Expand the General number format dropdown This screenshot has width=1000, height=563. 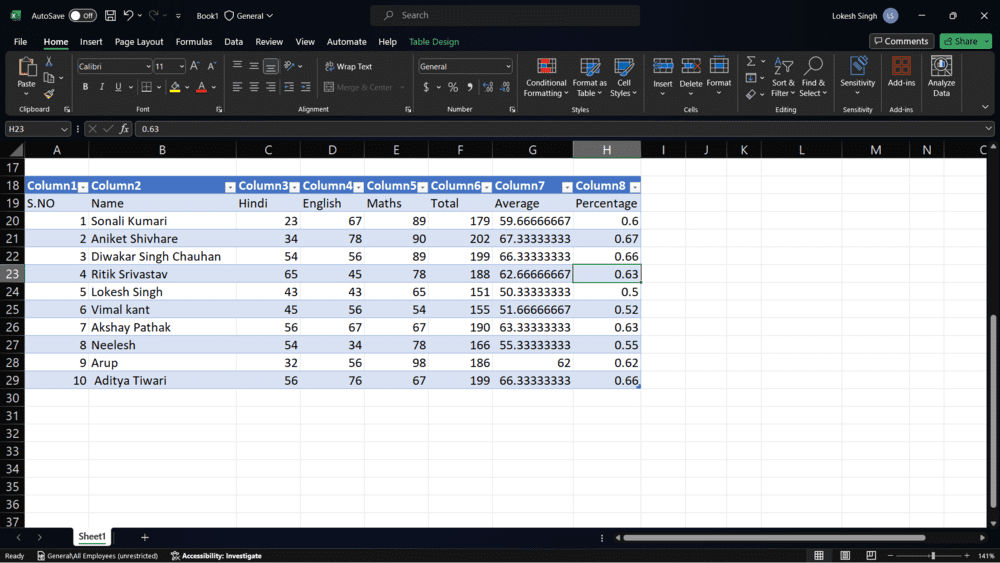(x=508, y=66)
